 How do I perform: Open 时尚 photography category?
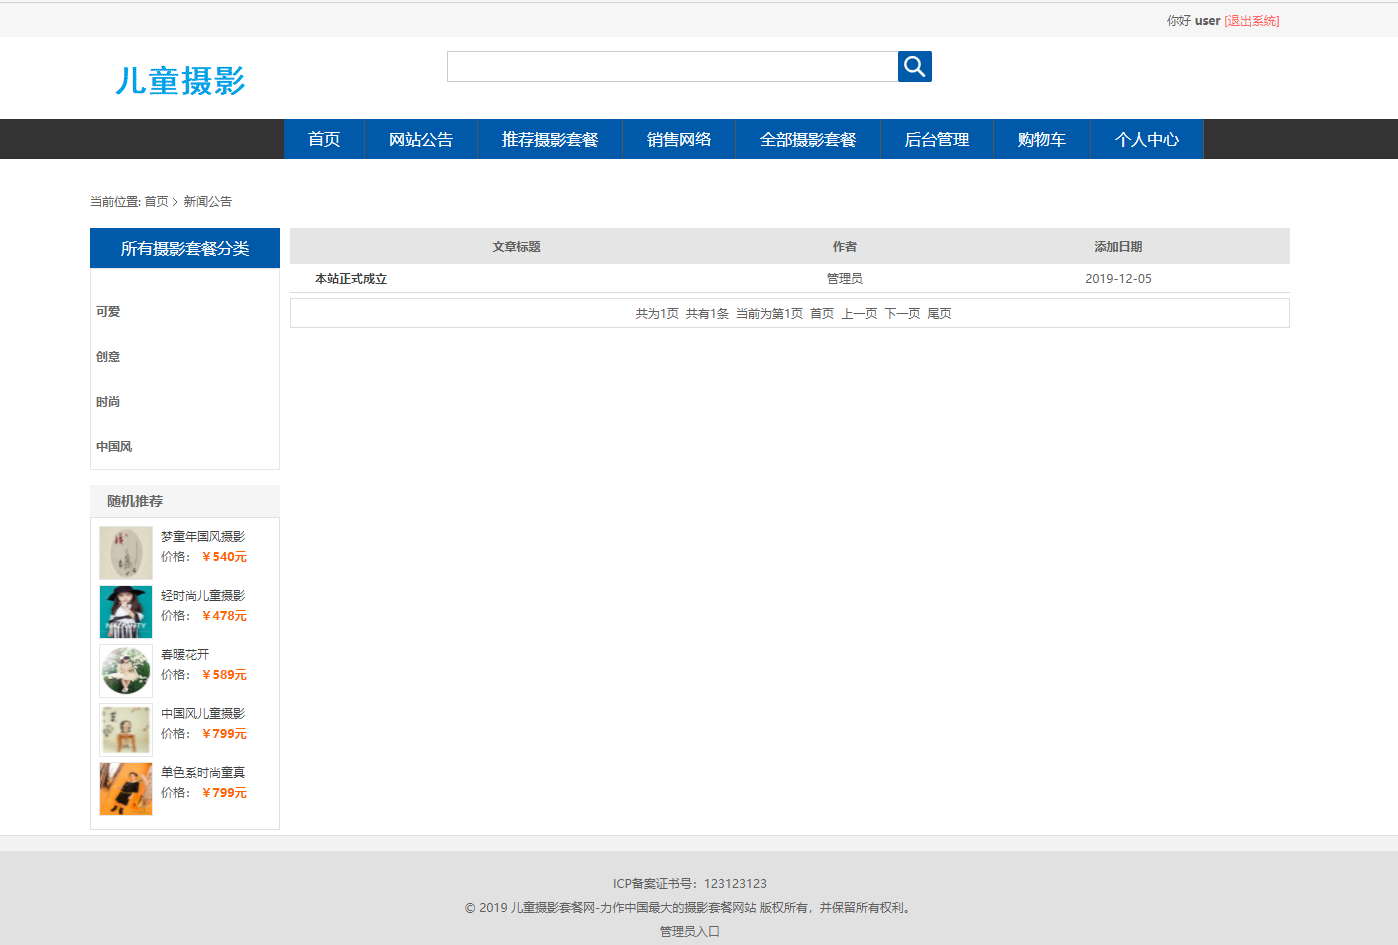[x=107, y=401]
